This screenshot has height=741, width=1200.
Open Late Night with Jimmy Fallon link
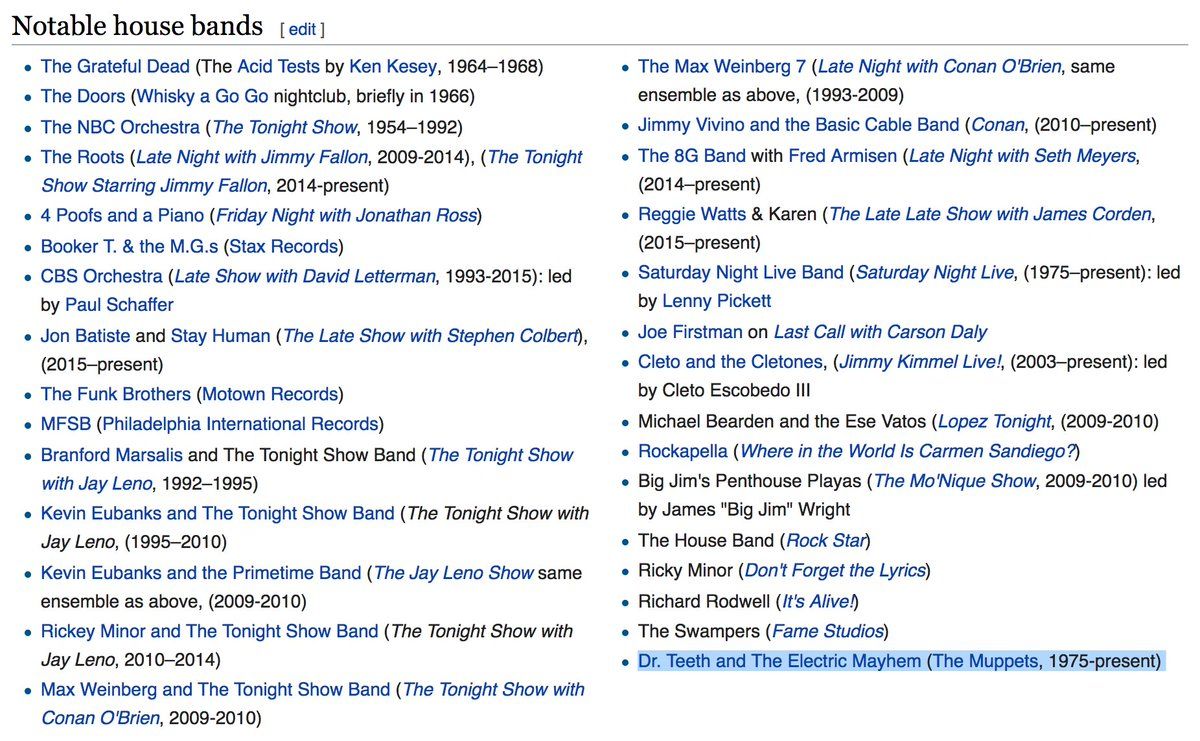click(x=252, y=157)
